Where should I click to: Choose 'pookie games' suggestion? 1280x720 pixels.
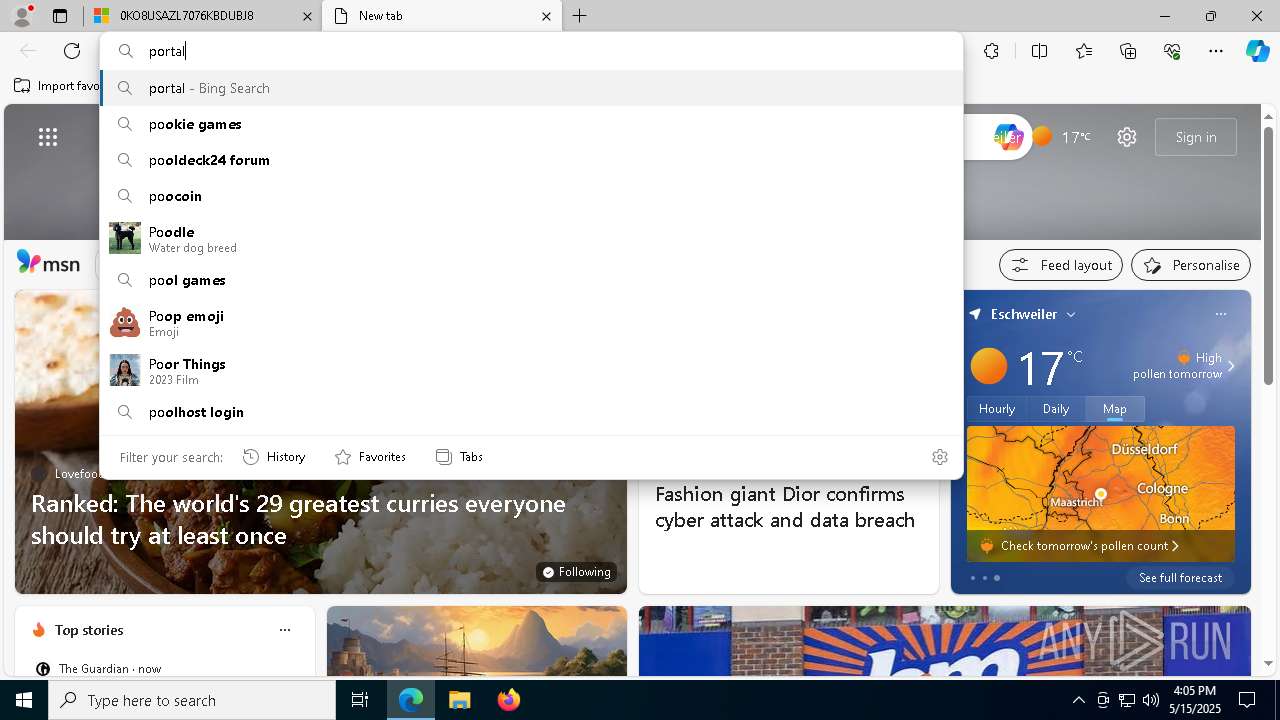(x=531, y=124)
